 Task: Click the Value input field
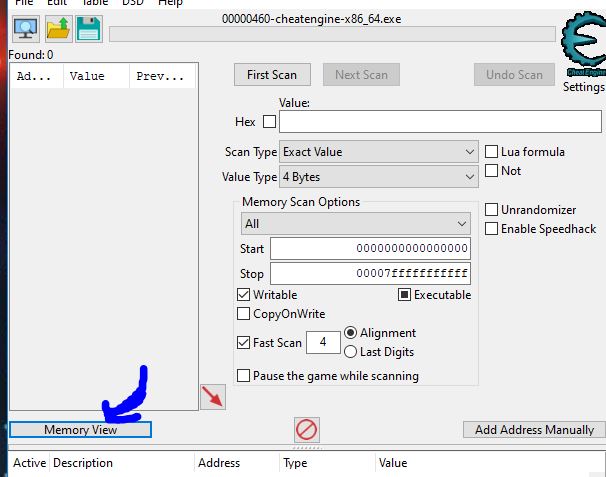coord(440,122)
